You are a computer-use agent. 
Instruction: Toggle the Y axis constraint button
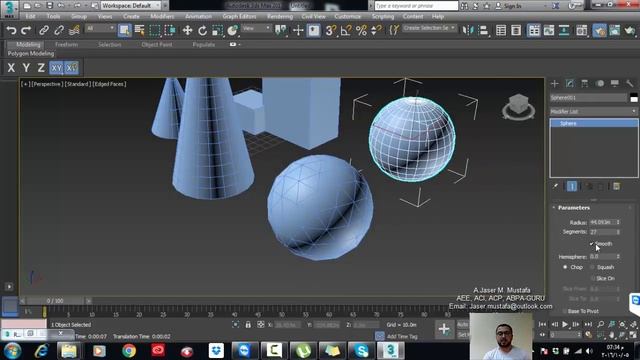click(x=26, y=68)
